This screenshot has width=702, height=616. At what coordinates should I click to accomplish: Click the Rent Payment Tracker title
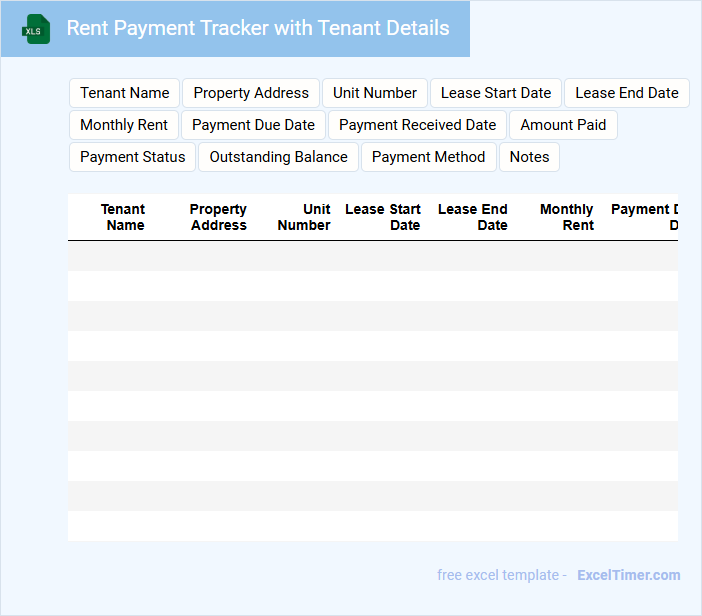click(x=258, y=28)
